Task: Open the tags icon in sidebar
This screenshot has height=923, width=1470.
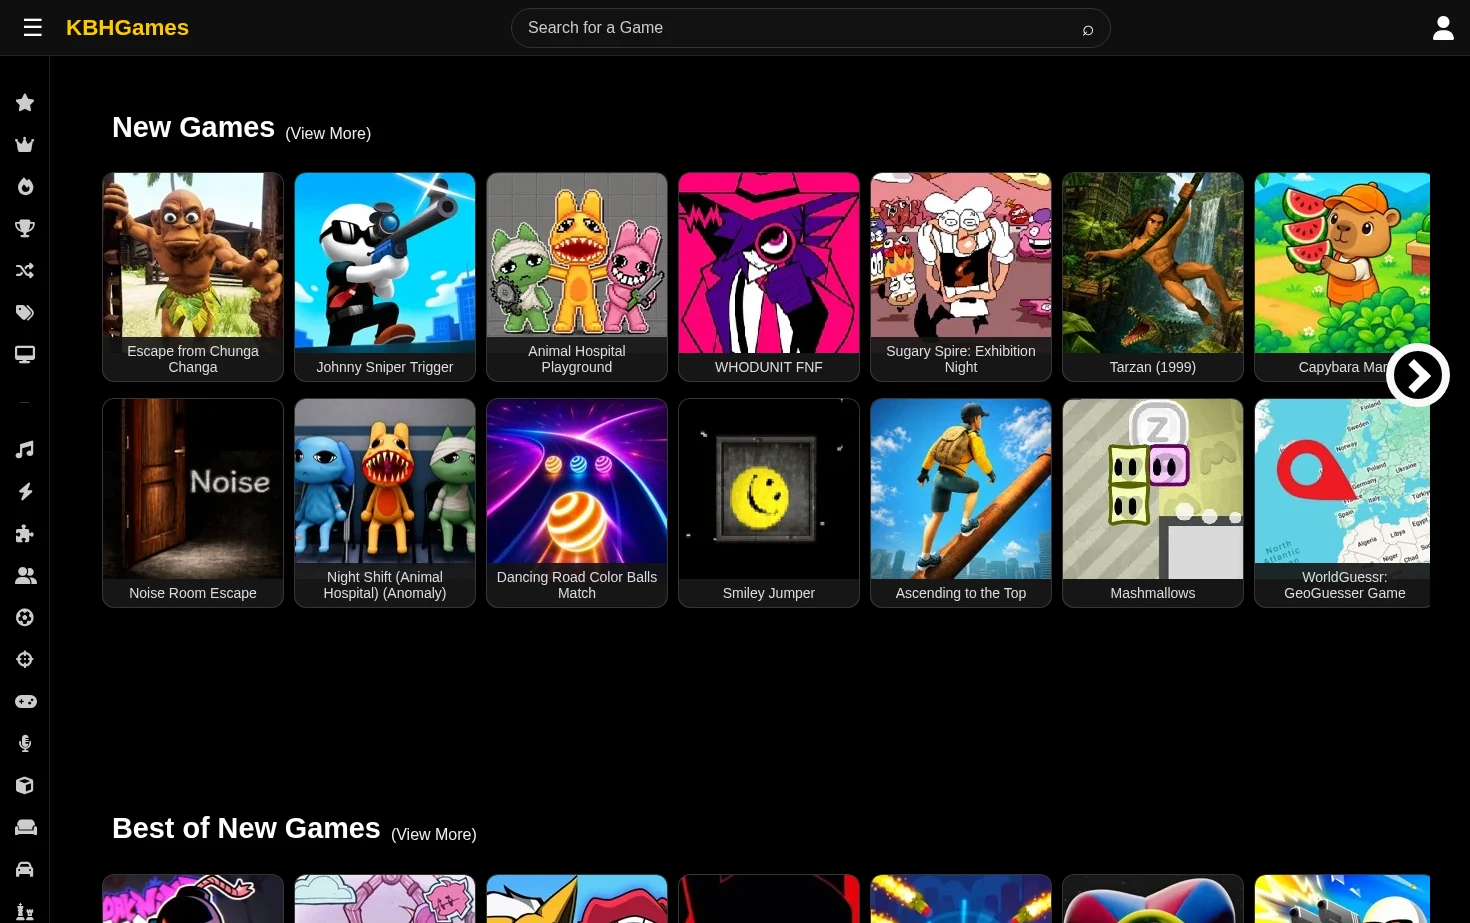Action: tap(25, 313)
